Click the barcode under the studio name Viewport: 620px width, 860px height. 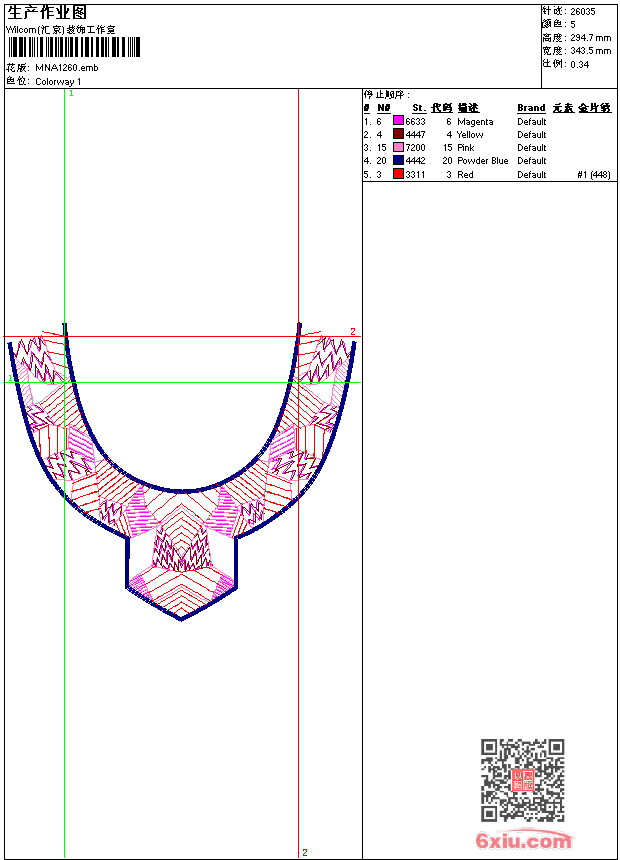click(74, 47)
